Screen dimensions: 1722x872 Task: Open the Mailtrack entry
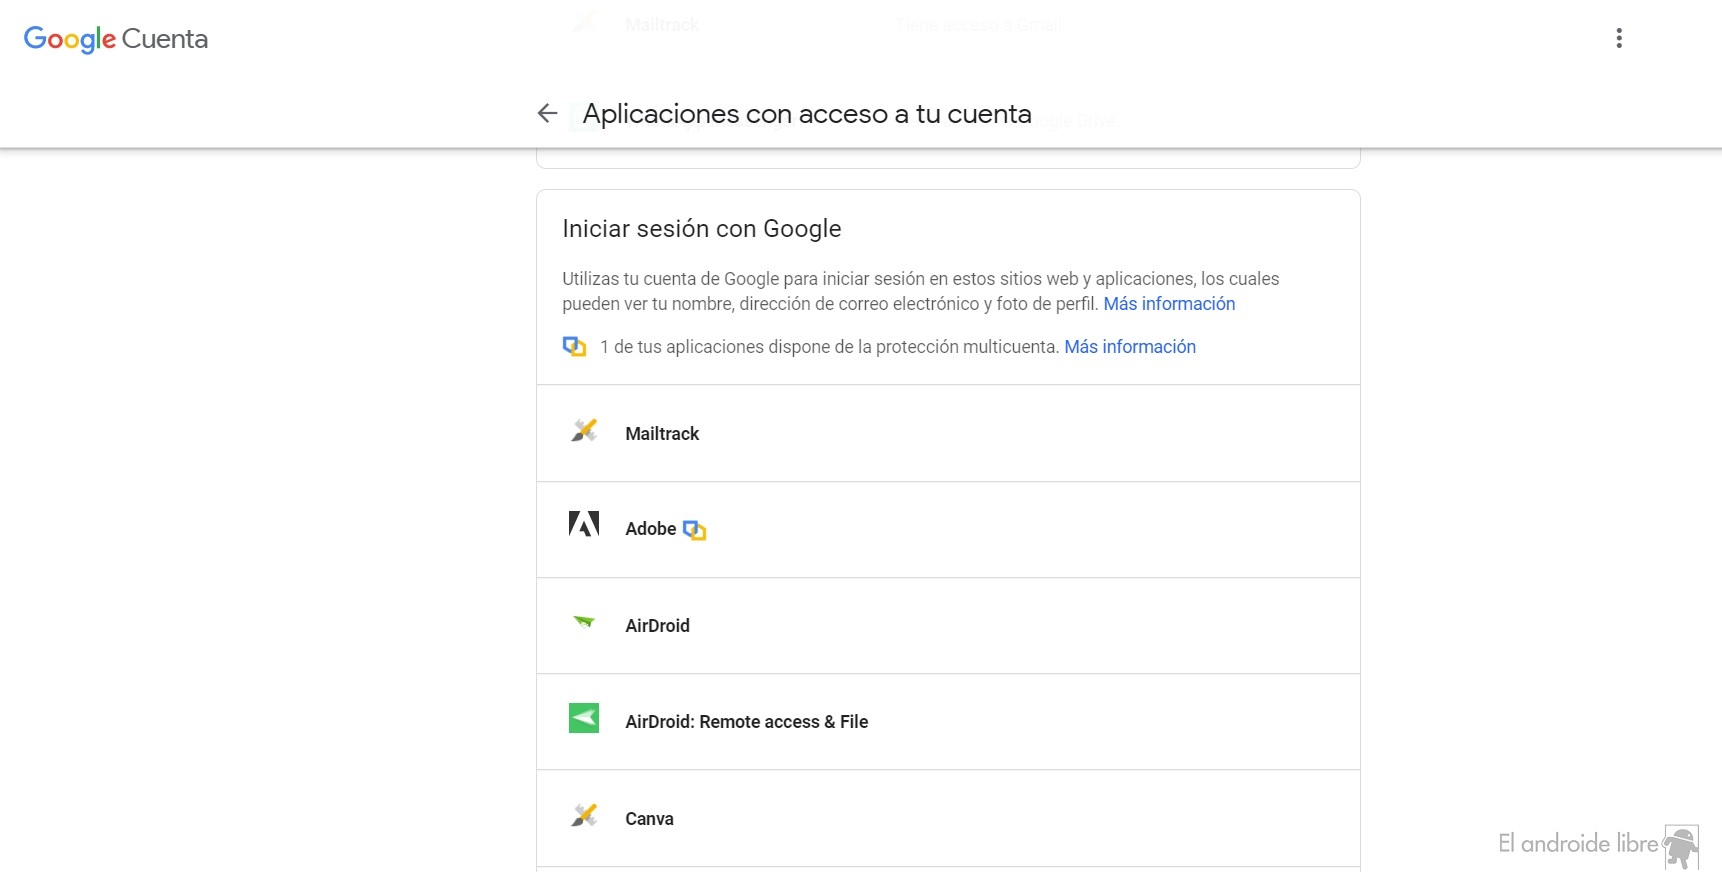(x=948, y=433)
